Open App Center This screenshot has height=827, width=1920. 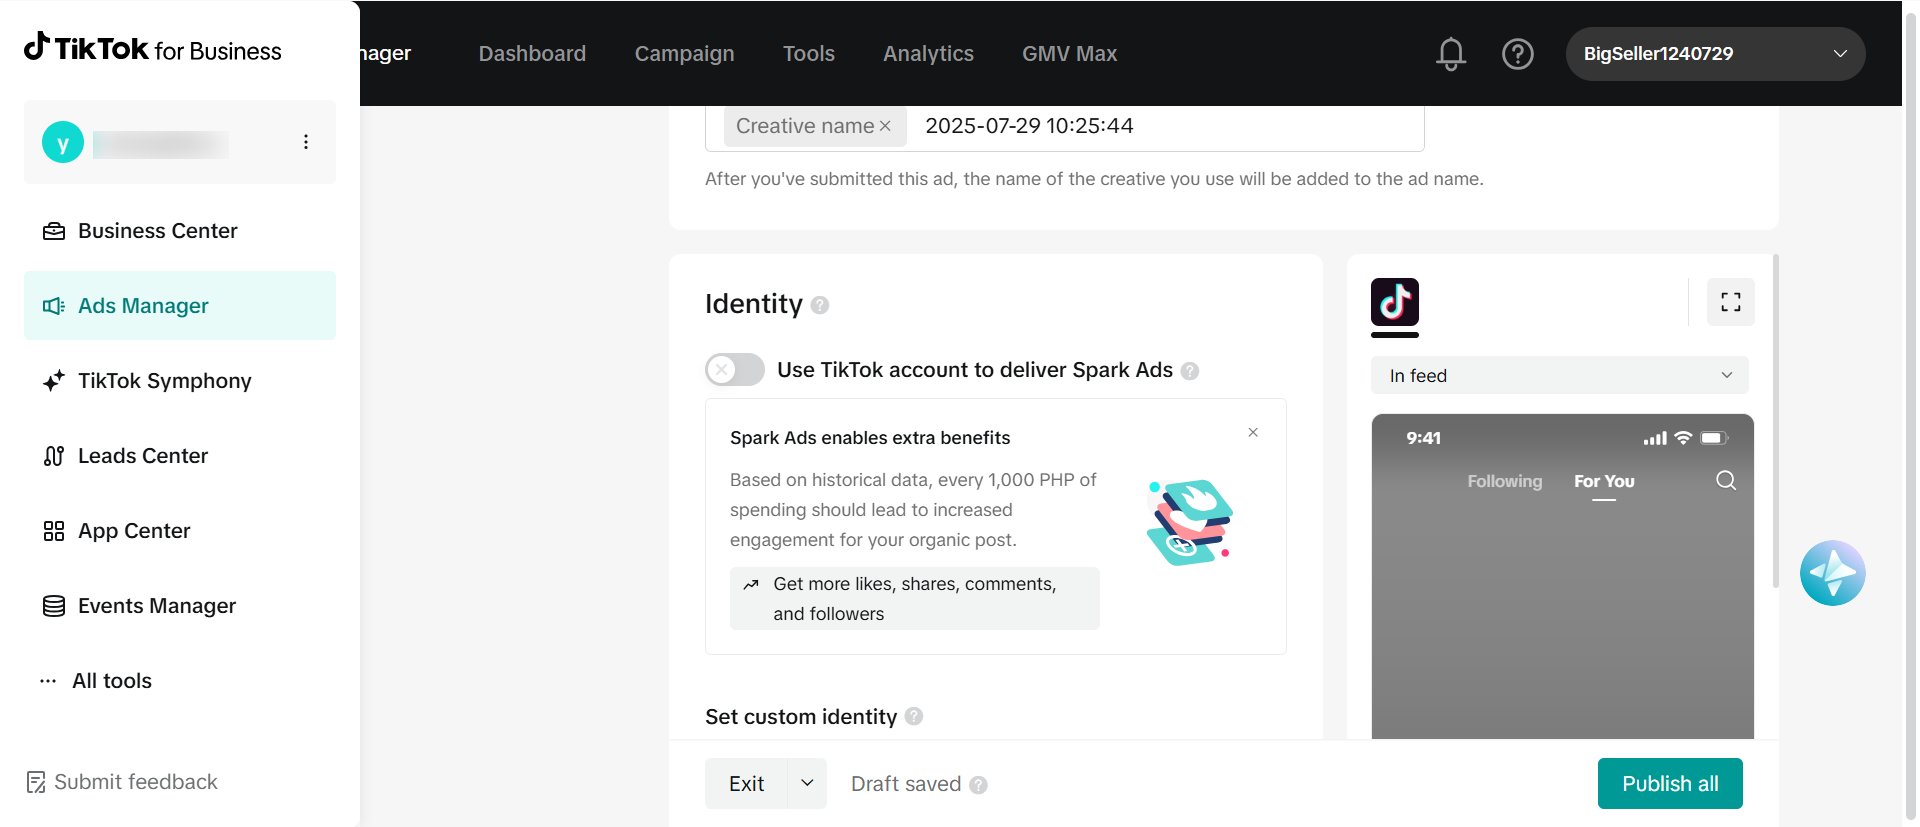tap(180, 531)
